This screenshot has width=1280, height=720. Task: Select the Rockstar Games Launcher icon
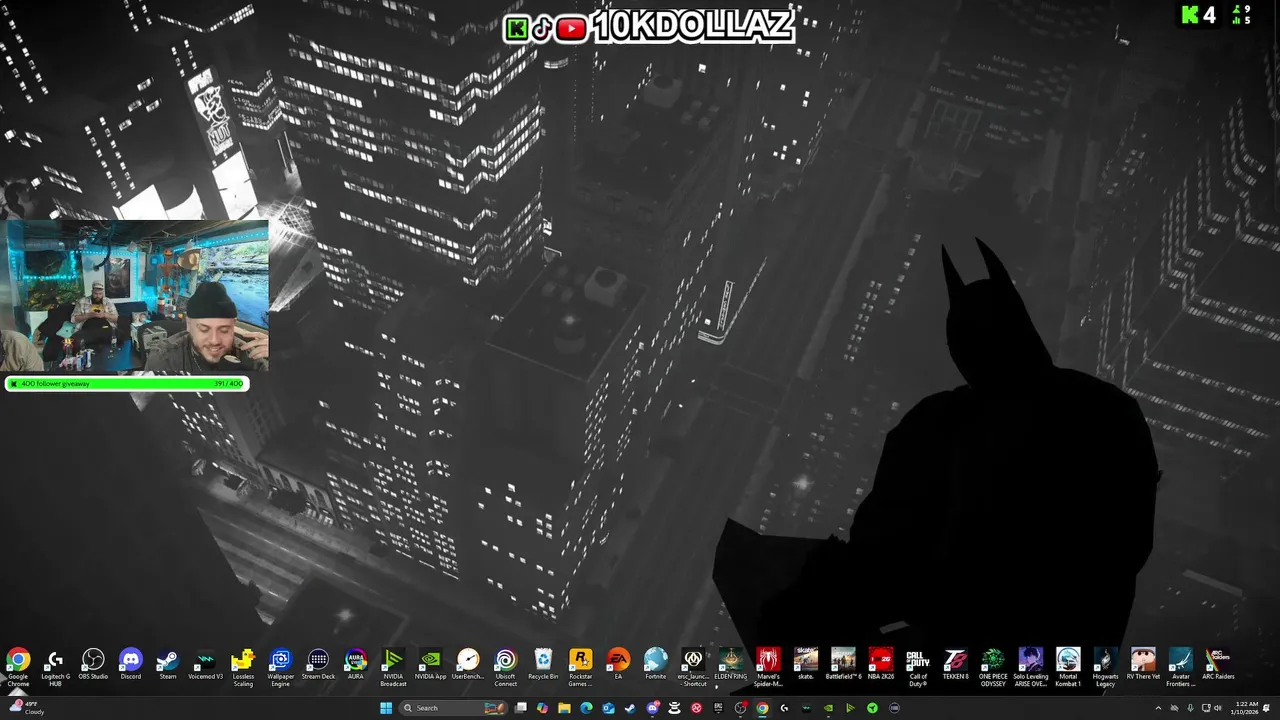[x=580, y=664]
